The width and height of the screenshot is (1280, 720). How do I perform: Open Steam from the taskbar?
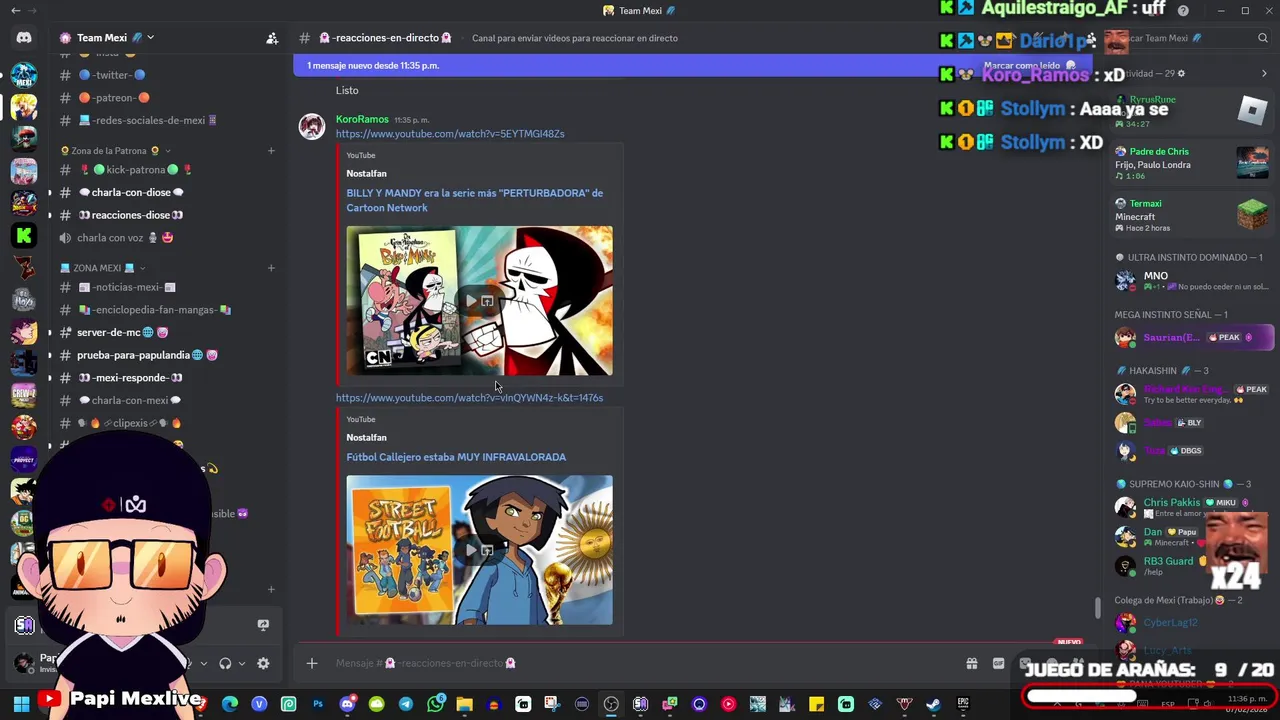pos(933,704)
